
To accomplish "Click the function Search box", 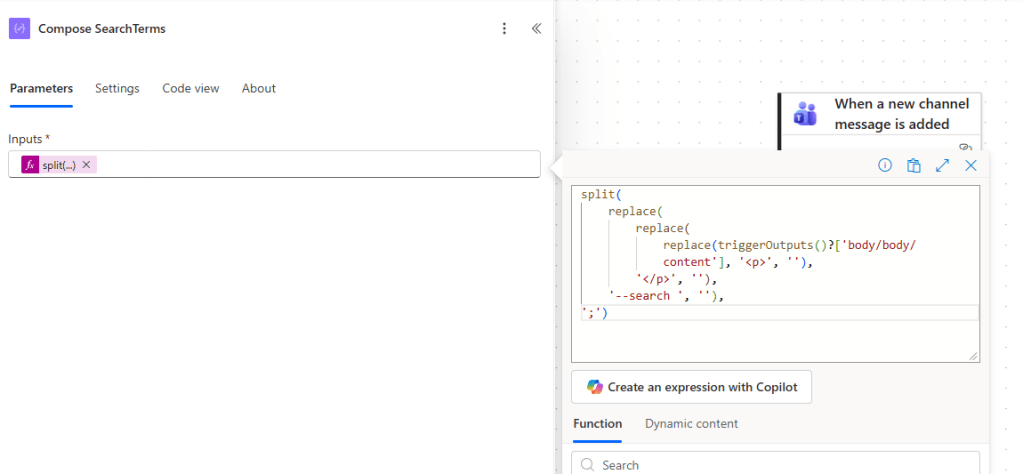I will pos(780,464).
